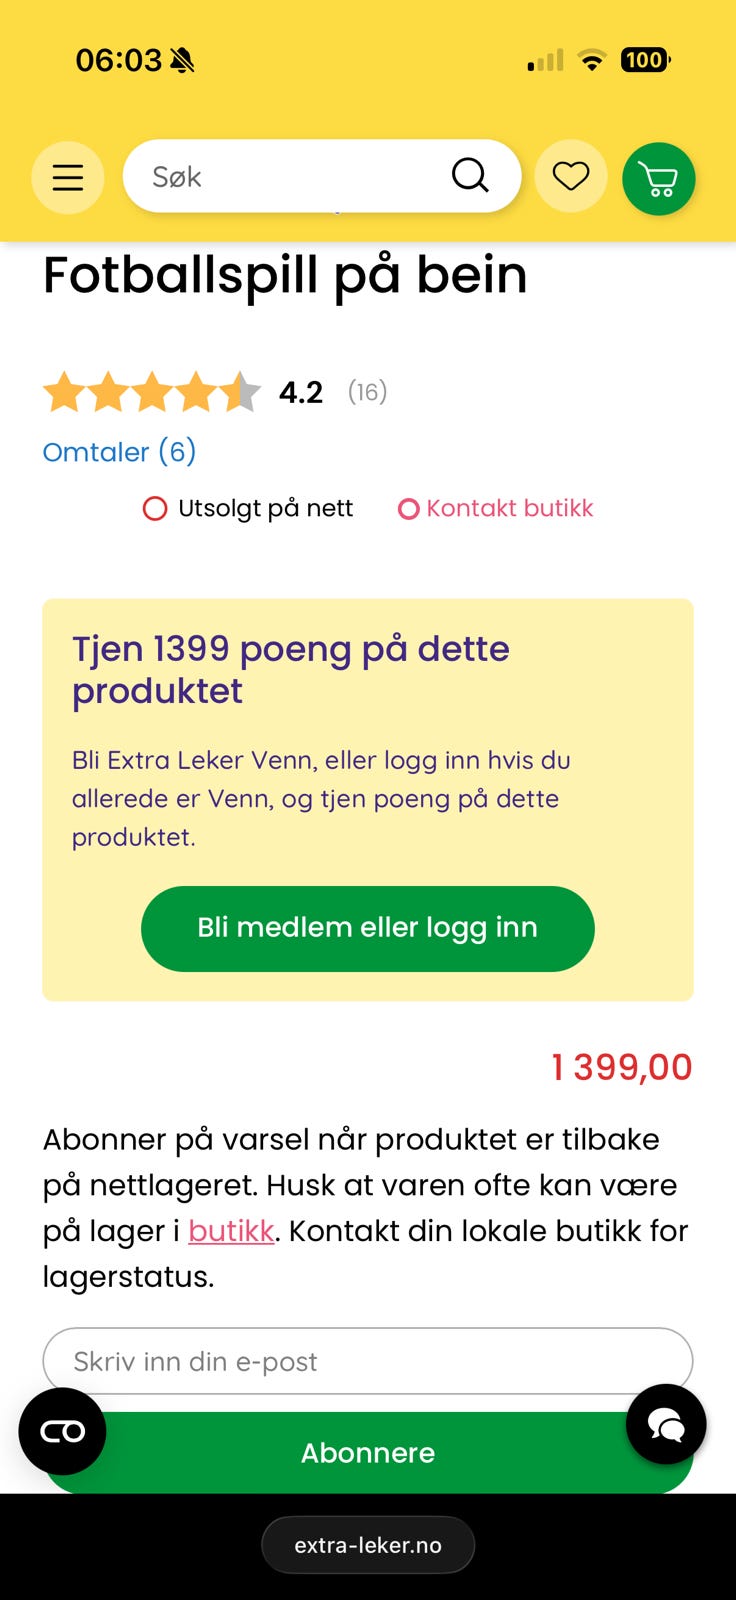The width and height of the screenshot is (736, 1600).
Task: Tap the muted bell status icon
Action: pyautogui.click(x=182, y=61)
